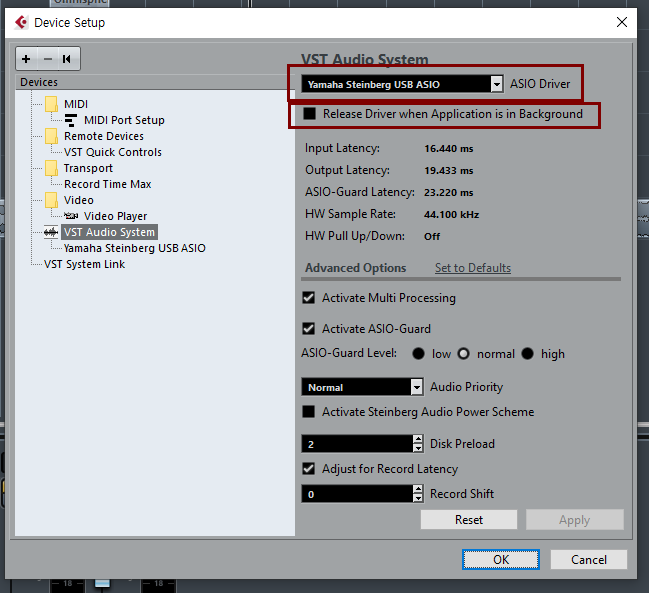This screenshot has width=649, height=593.
Task: Decrease Record Shift with down arrow
Action: coord(418,498)
